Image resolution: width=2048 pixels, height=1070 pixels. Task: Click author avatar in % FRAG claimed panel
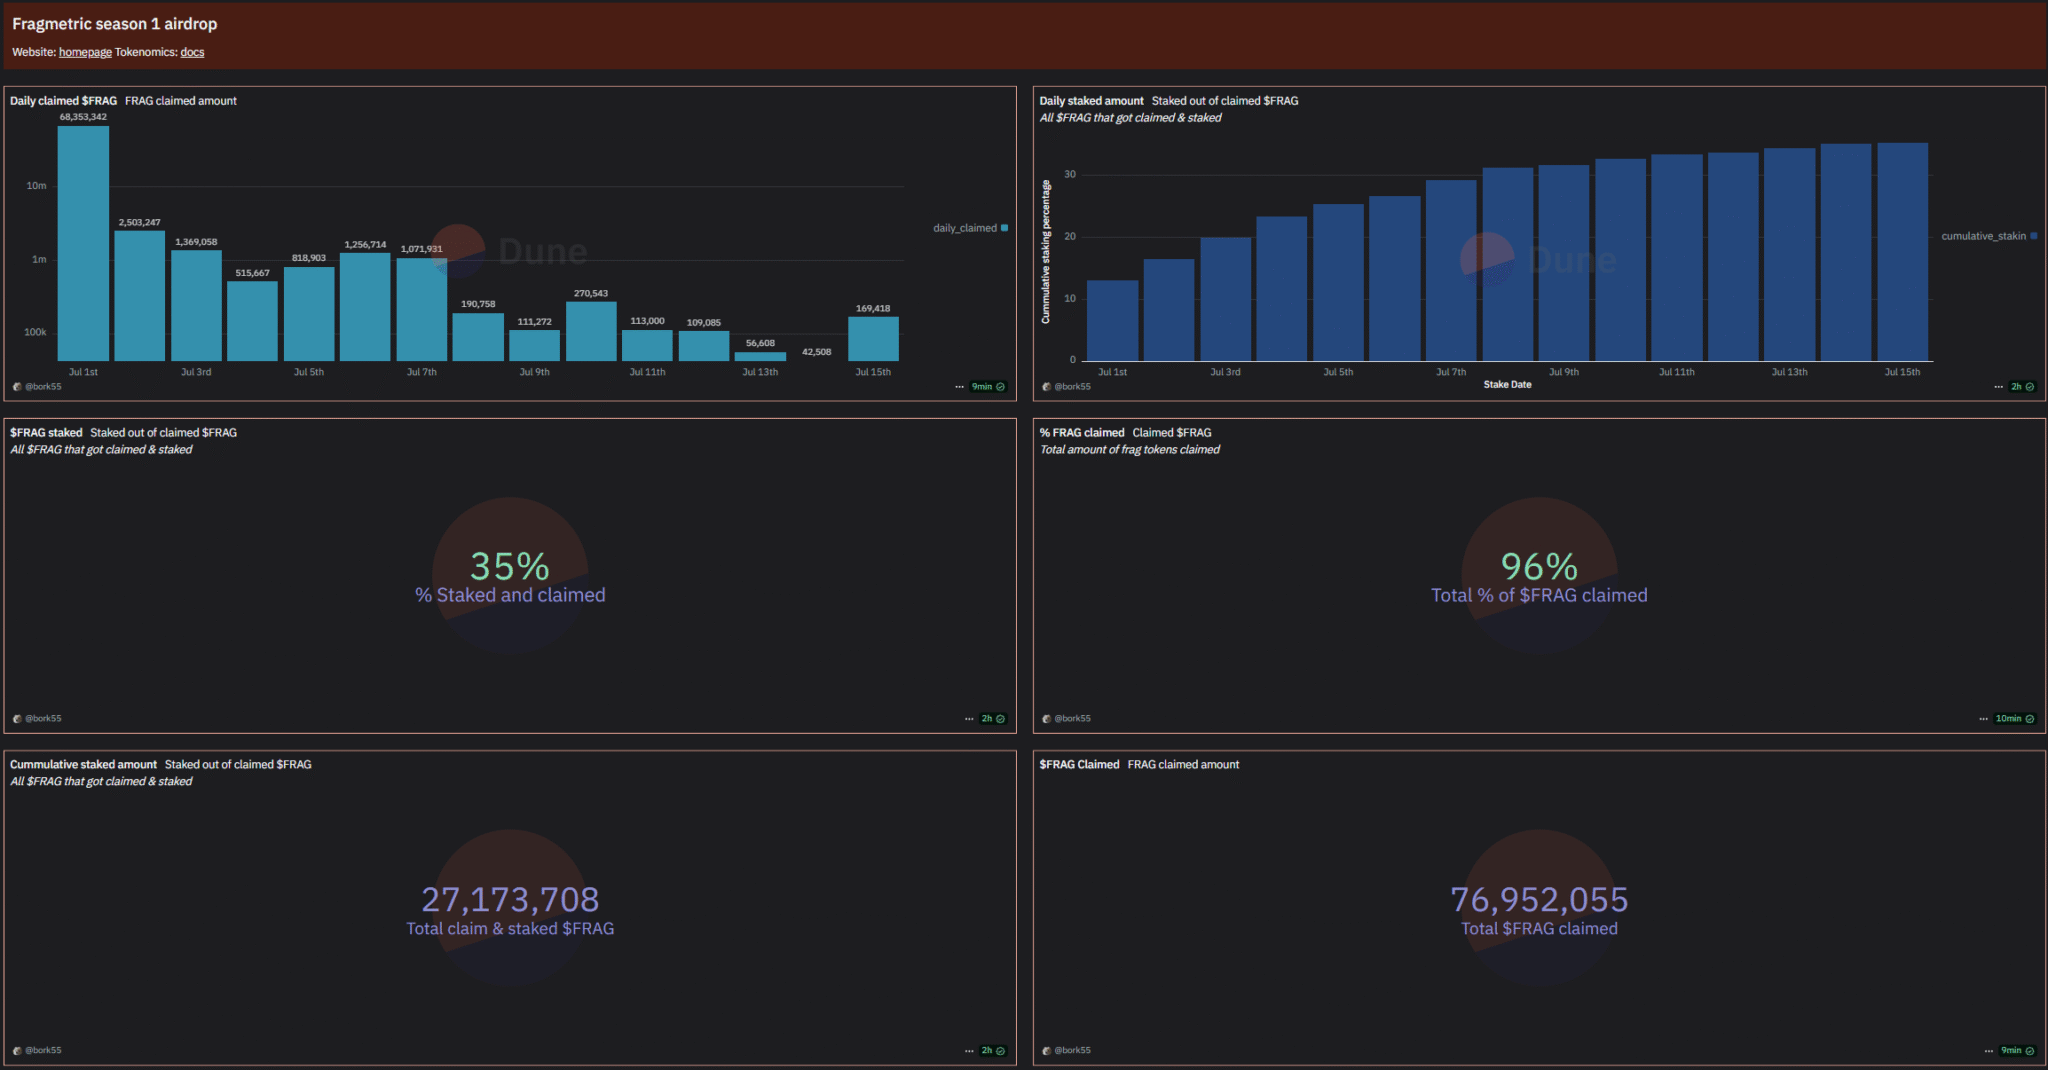tap(1046, 719)
